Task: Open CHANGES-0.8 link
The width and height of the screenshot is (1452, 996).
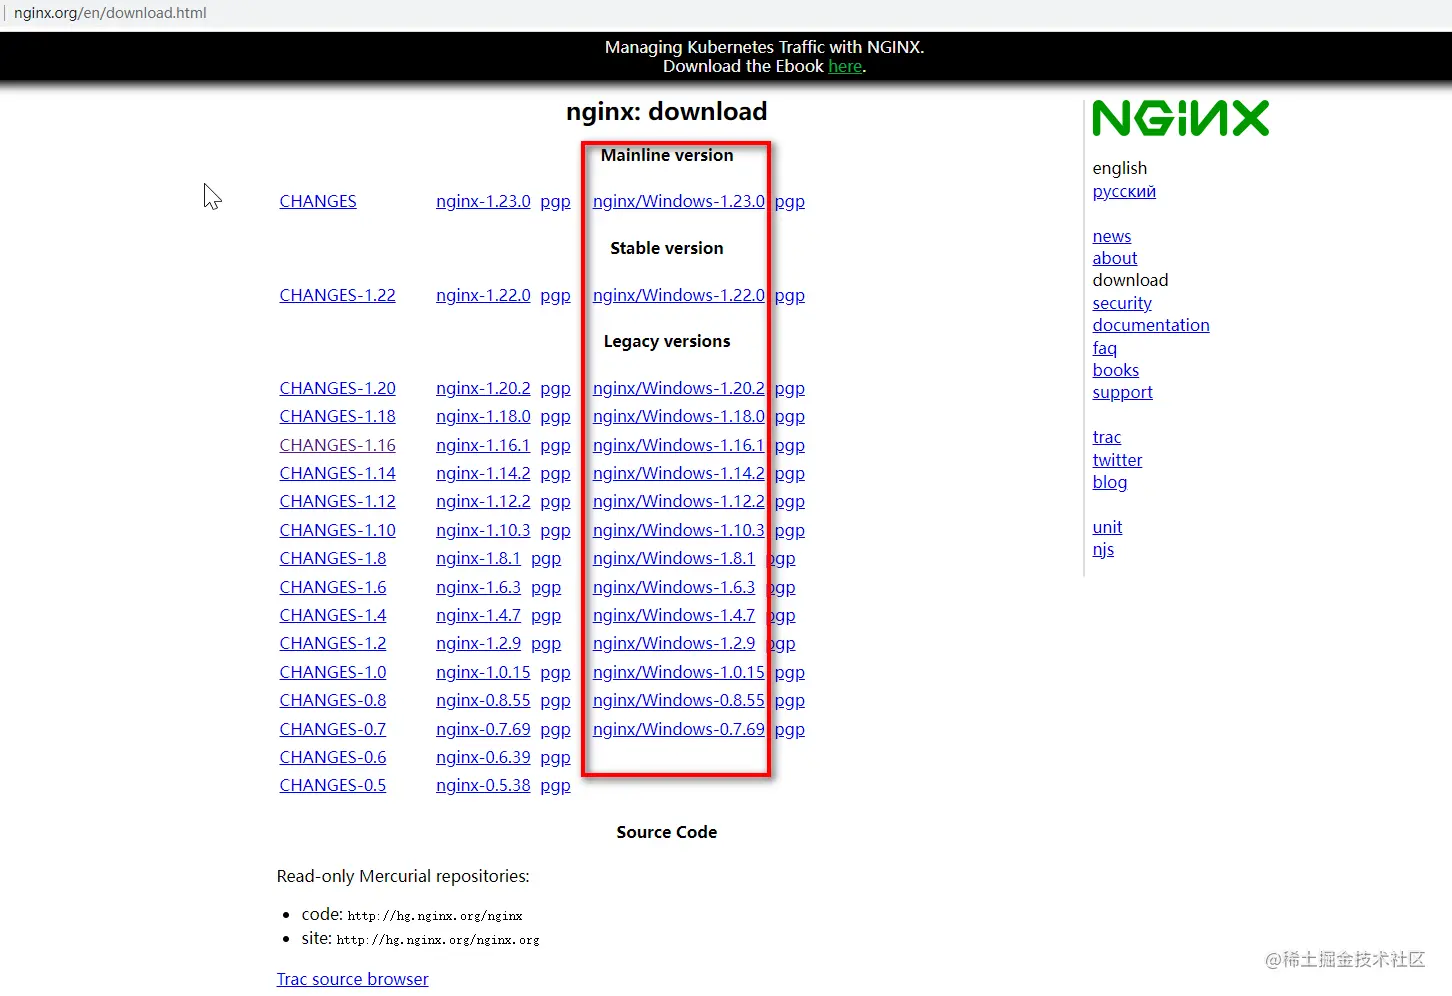Action: click(x=332, y=700)
